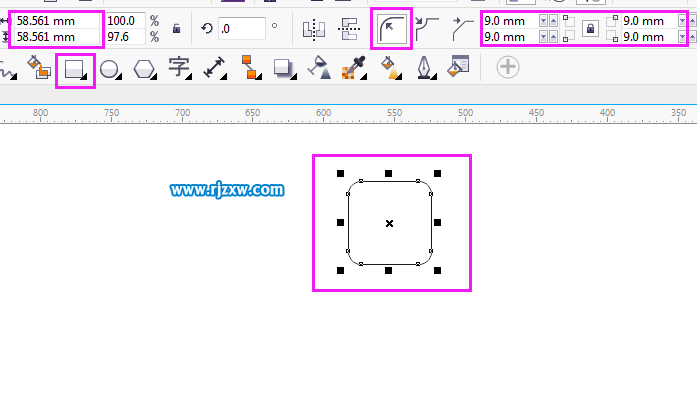Toggle the Edit Corners Together lock
Screen dimensions: 697x396
pyautogui.click(x=590, y=29)
